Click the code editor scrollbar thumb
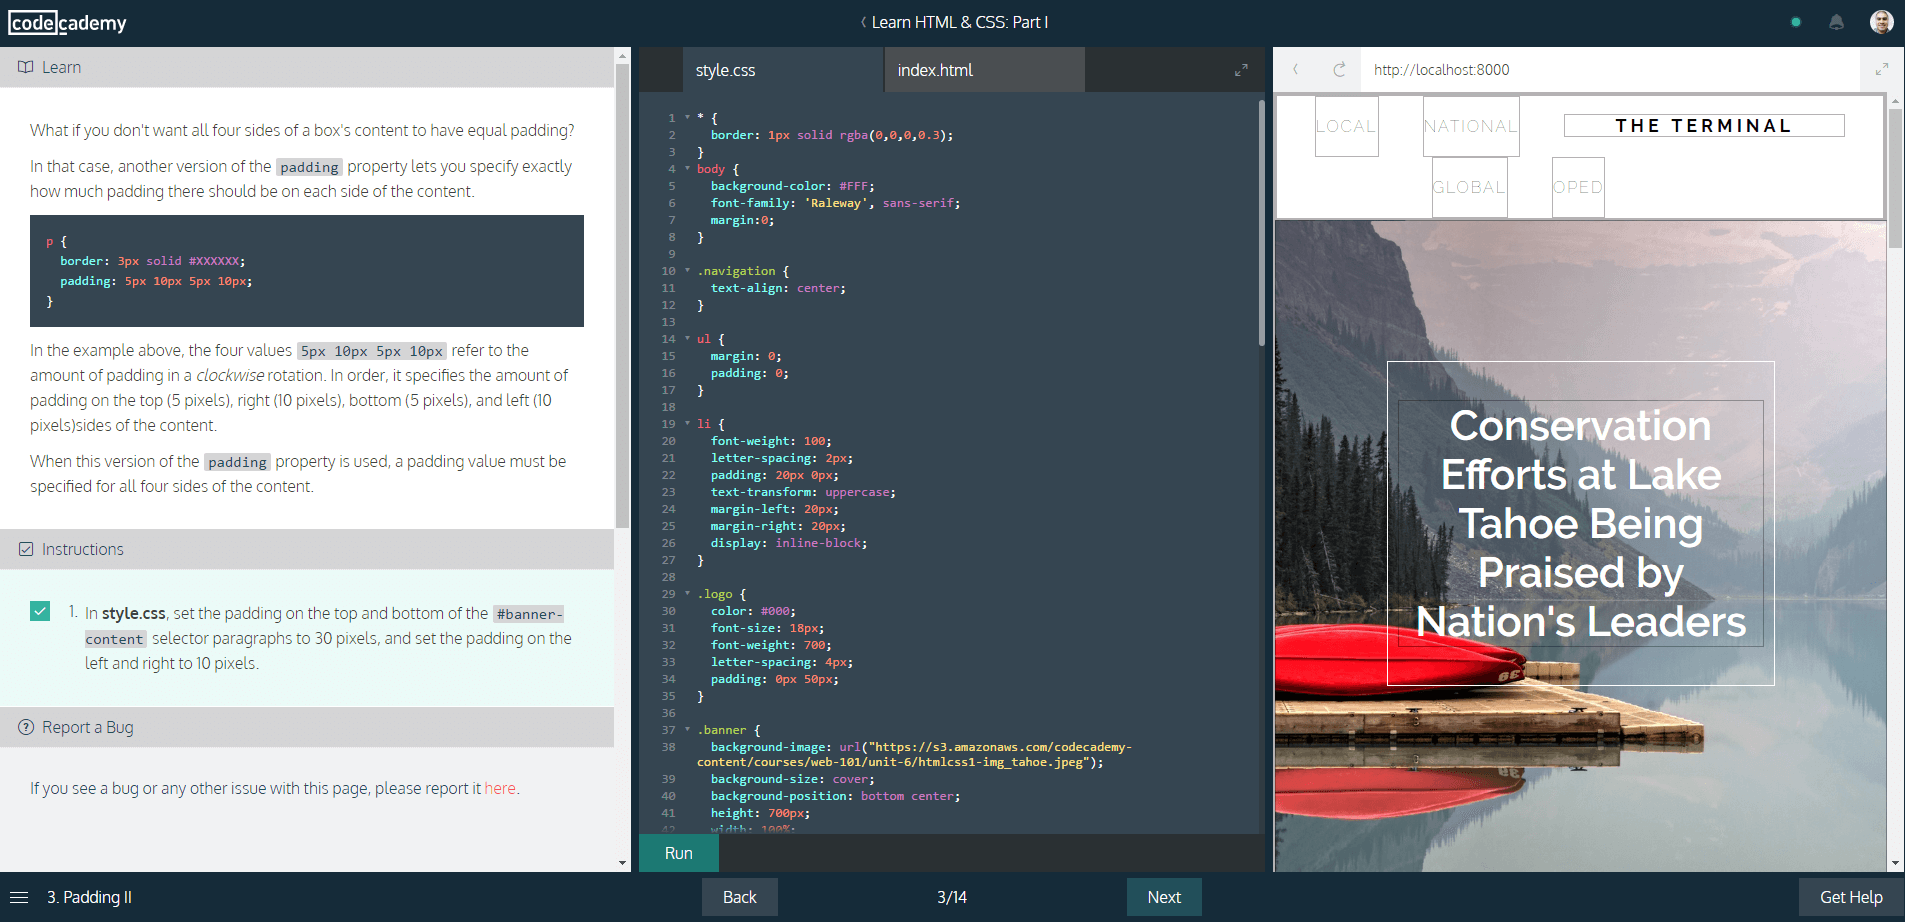This screenshot has width=1905, height=922. pos(1262,222)
